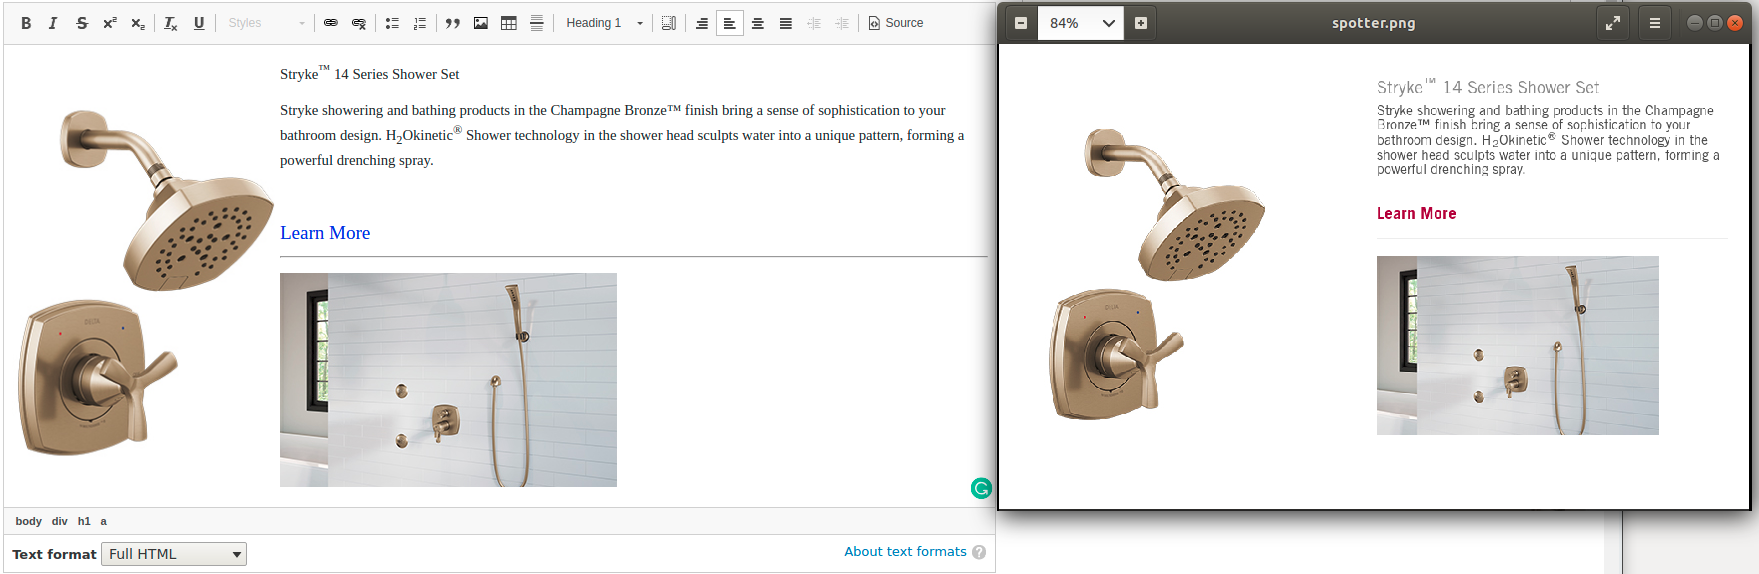The image size is (1759, 574).
Task: Click the active align left icon
Action: click(730, 23)
